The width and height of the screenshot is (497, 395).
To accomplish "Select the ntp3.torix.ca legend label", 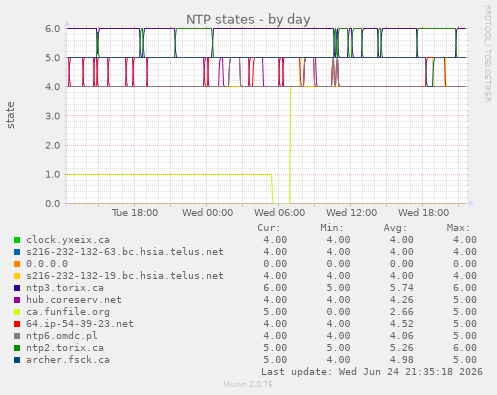I will coord(65,288).
